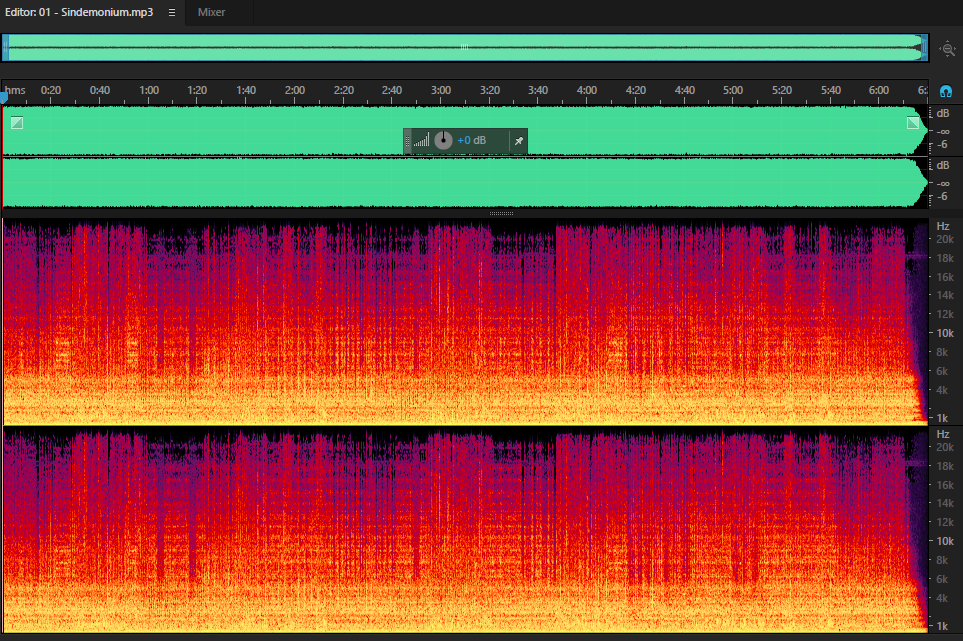The image size is (963, 641).
Task: Click 3:40 on the timeline ruler
Action: point(538,90)
